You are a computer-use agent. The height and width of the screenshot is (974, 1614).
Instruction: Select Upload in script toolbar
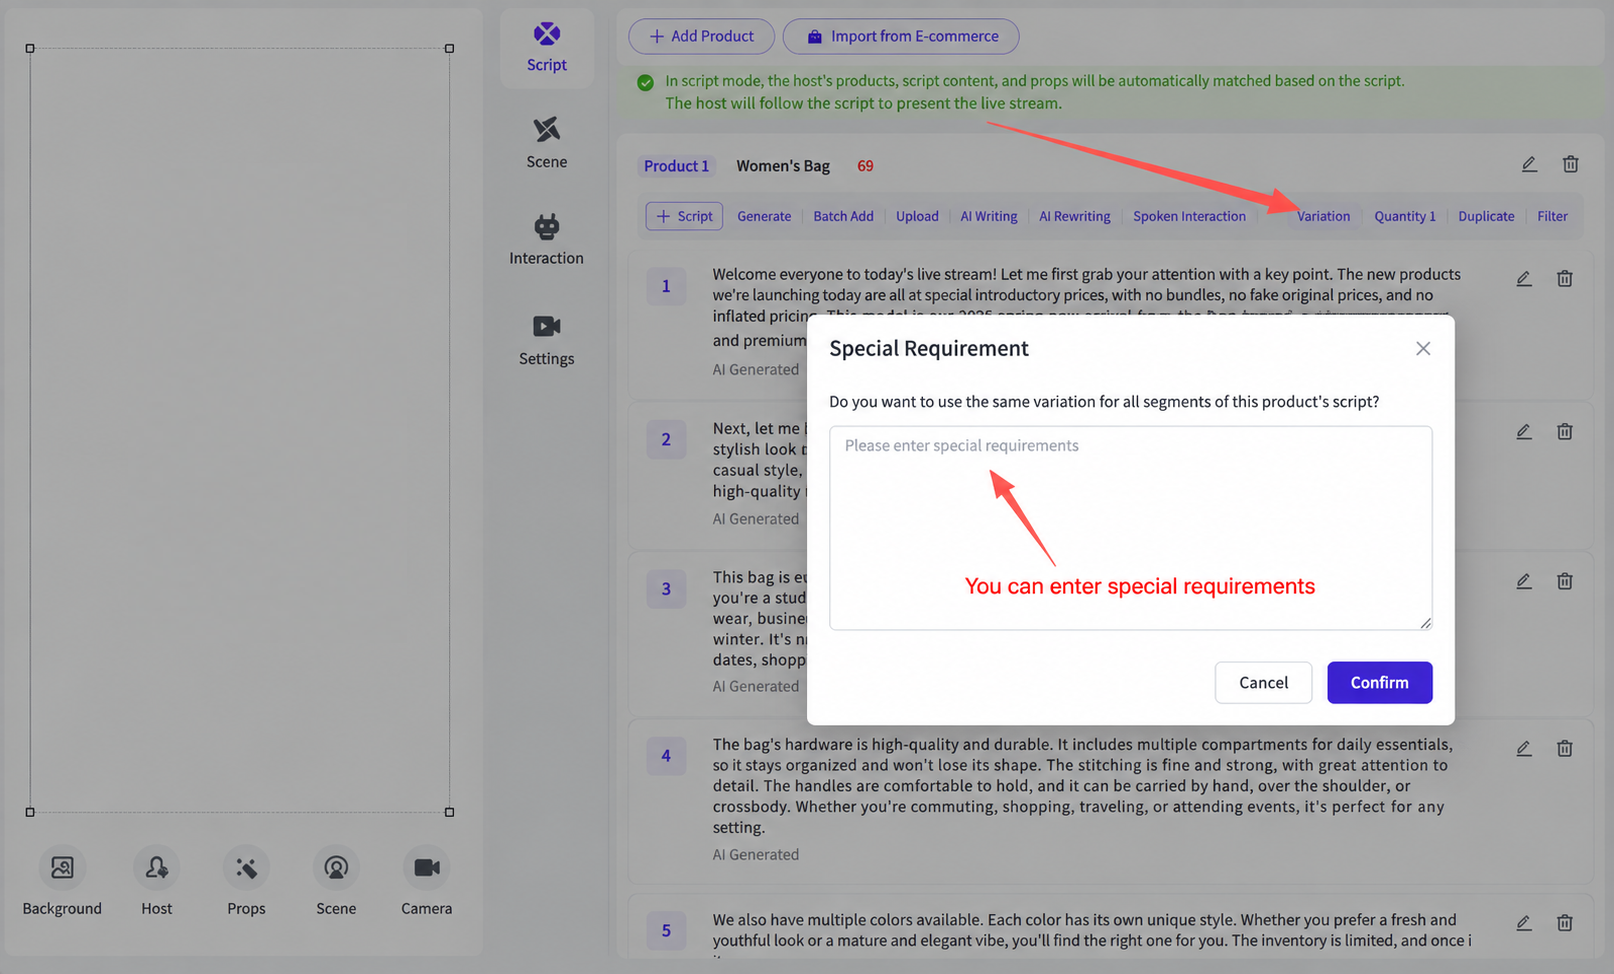point(917,216)
